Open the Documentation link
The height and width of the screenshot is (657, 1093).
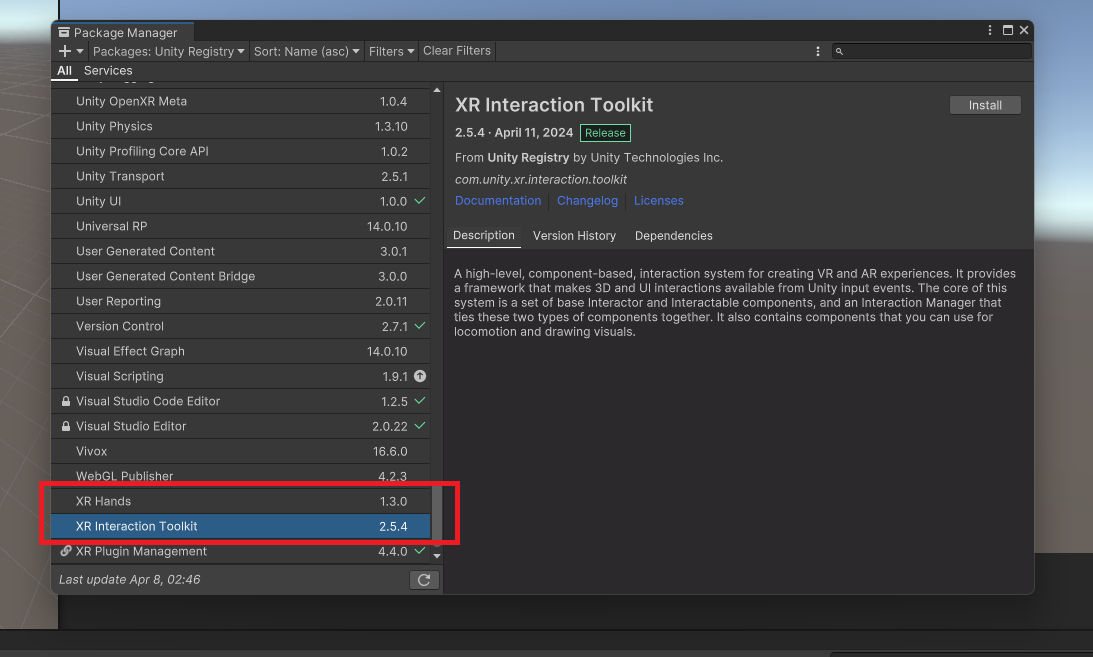[x=498, y=201]
